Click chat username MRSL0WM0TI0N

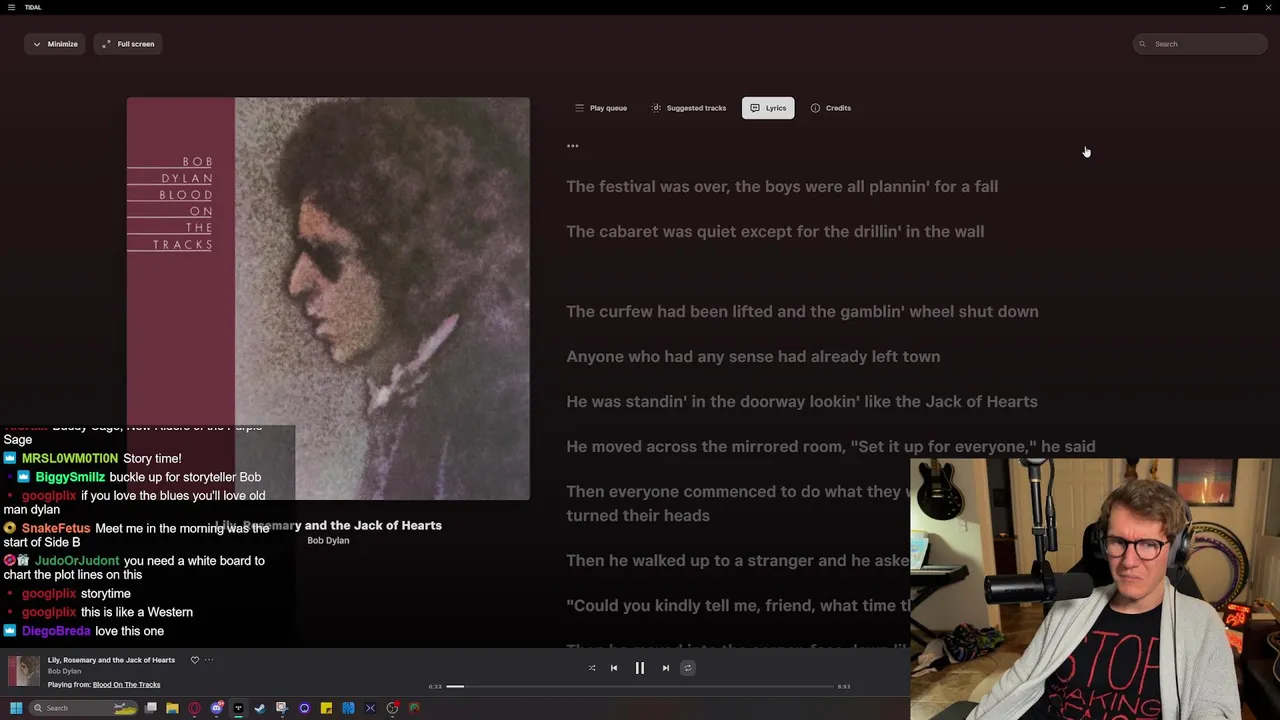click(70, 458)
